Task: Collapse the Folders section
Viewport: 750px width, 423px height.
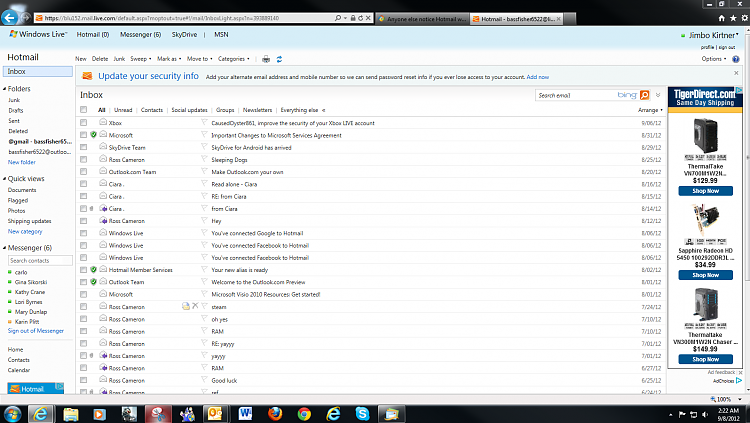Action: [x=4, y=89]
